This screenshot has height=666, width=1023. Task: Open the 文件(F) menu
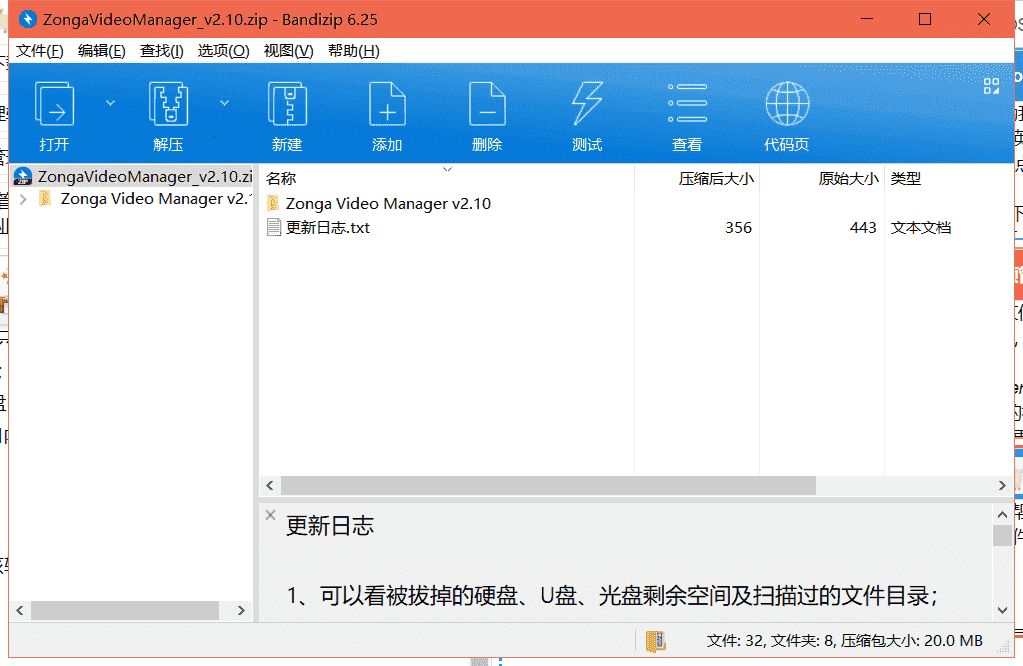(40, 51)
